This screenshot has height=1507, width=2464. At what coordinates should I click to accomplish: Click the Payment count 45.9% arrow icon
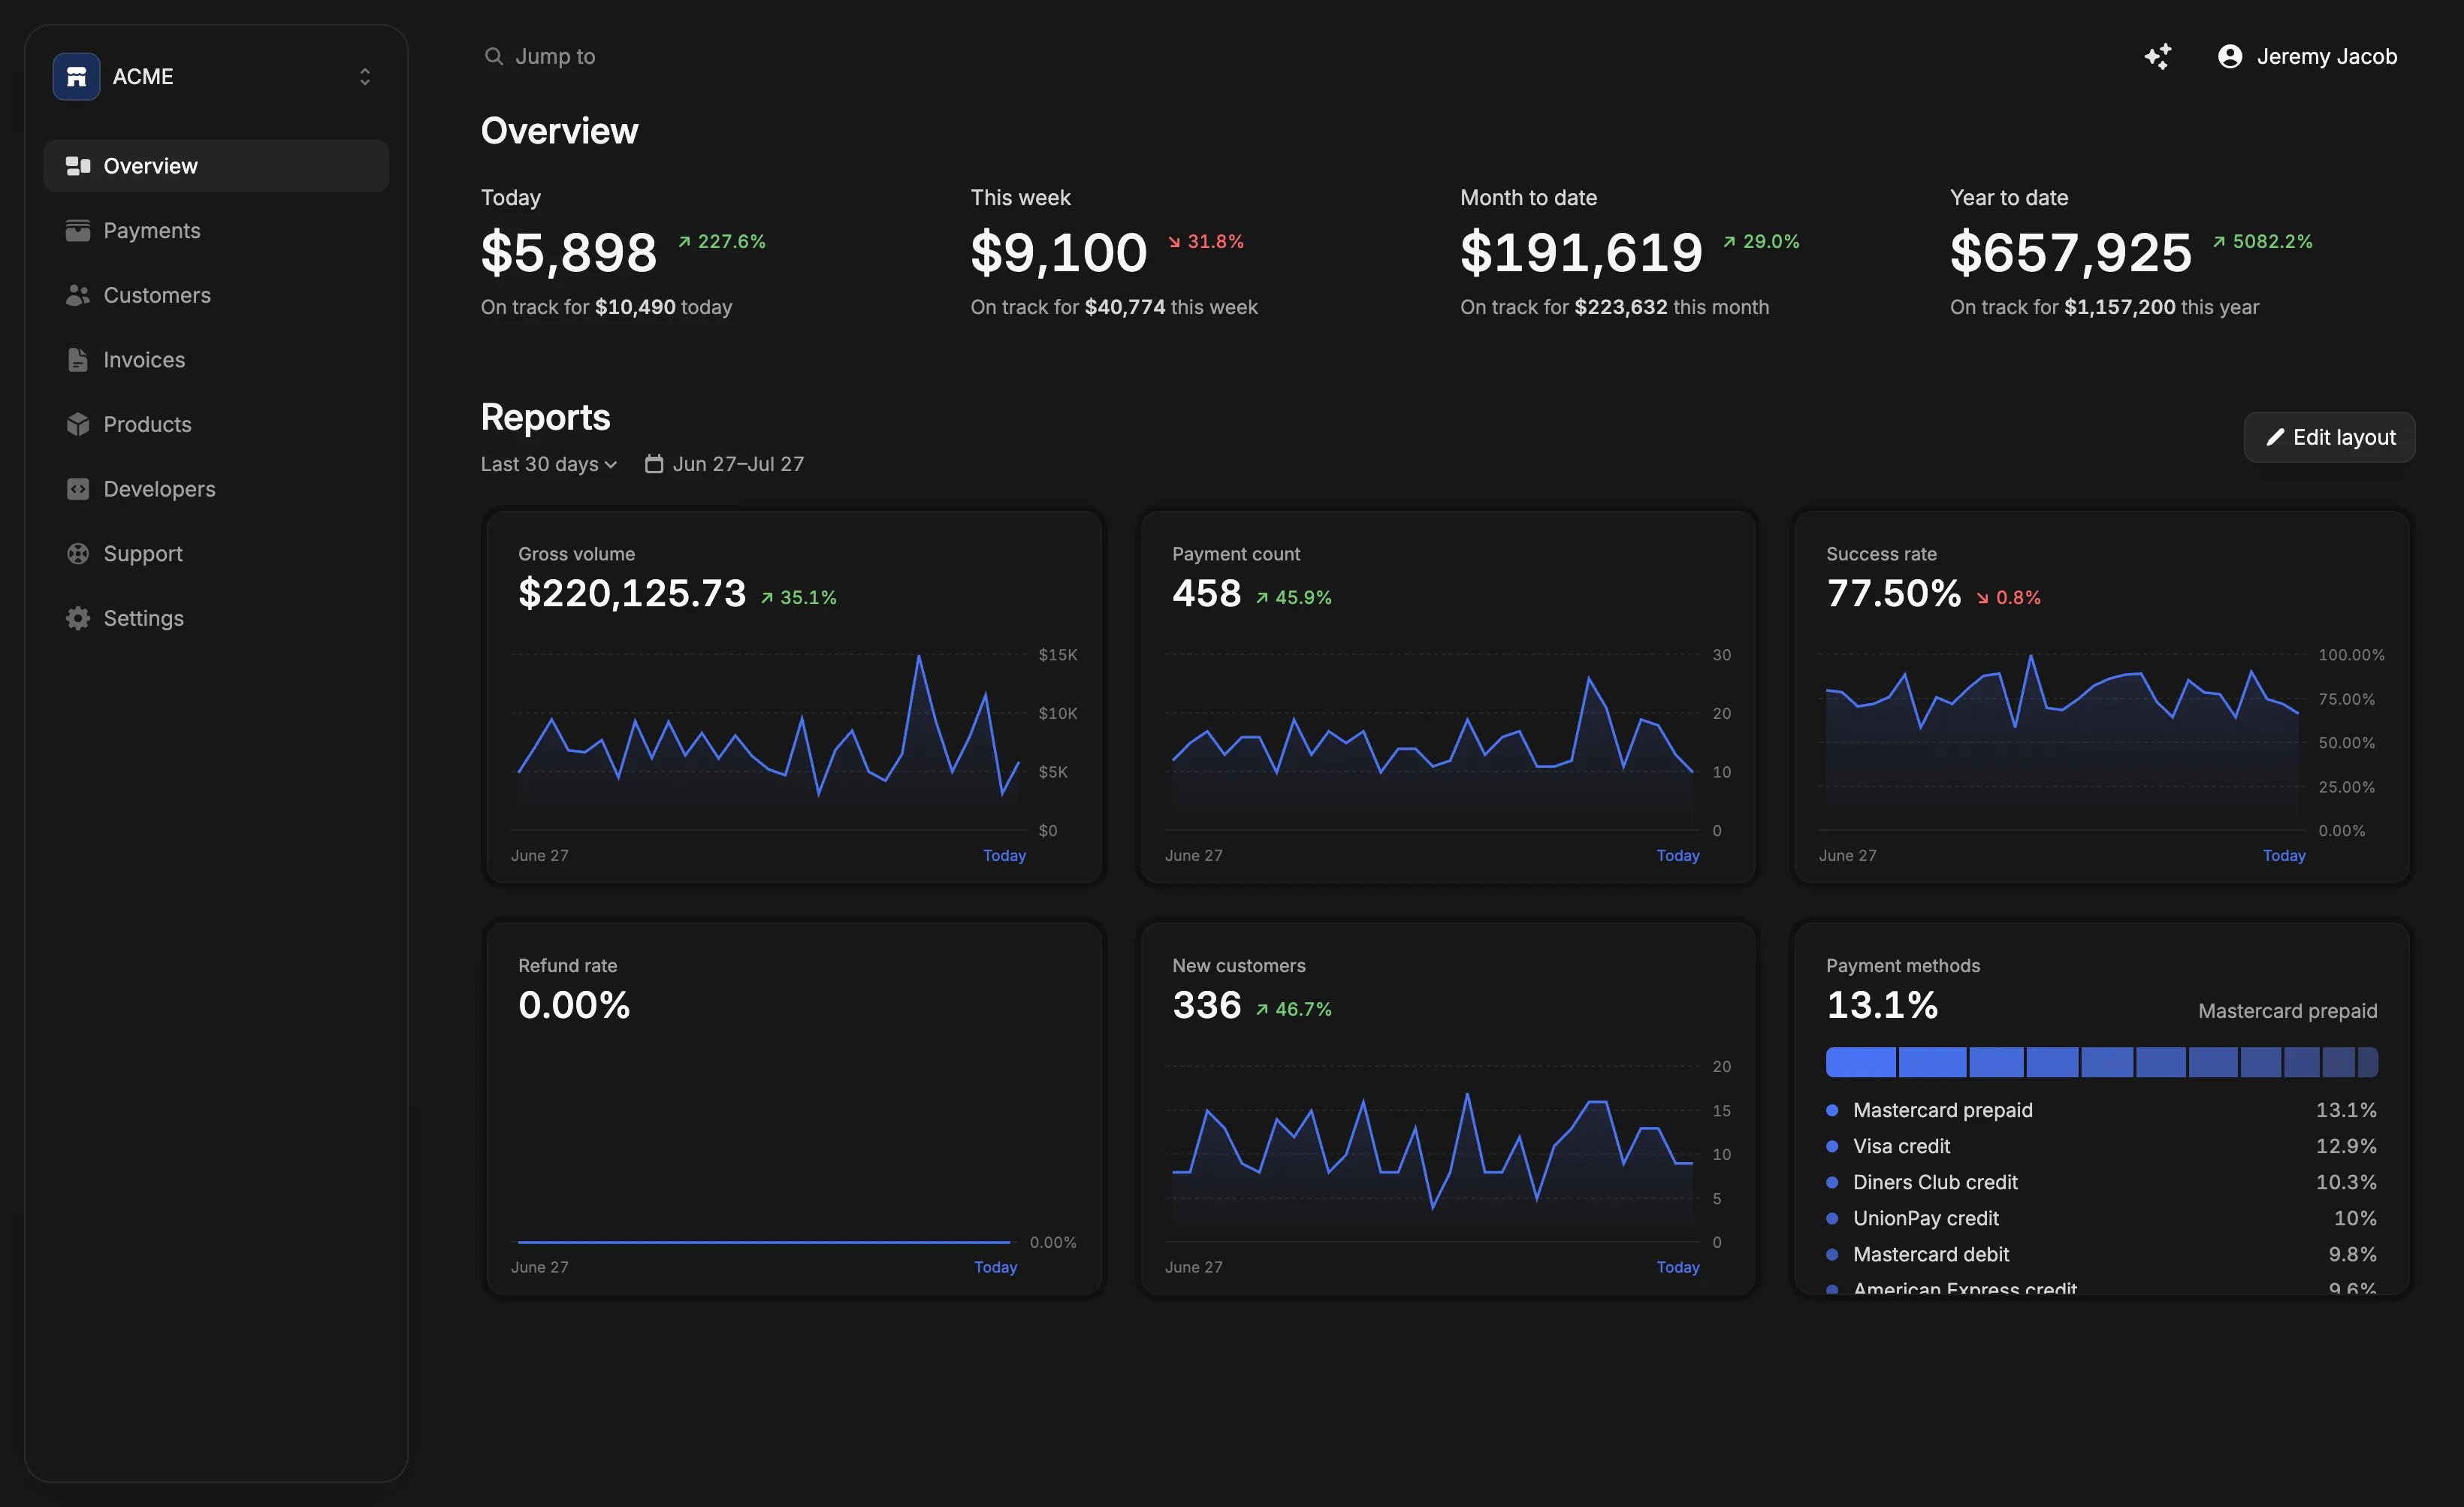[1262, 598]
